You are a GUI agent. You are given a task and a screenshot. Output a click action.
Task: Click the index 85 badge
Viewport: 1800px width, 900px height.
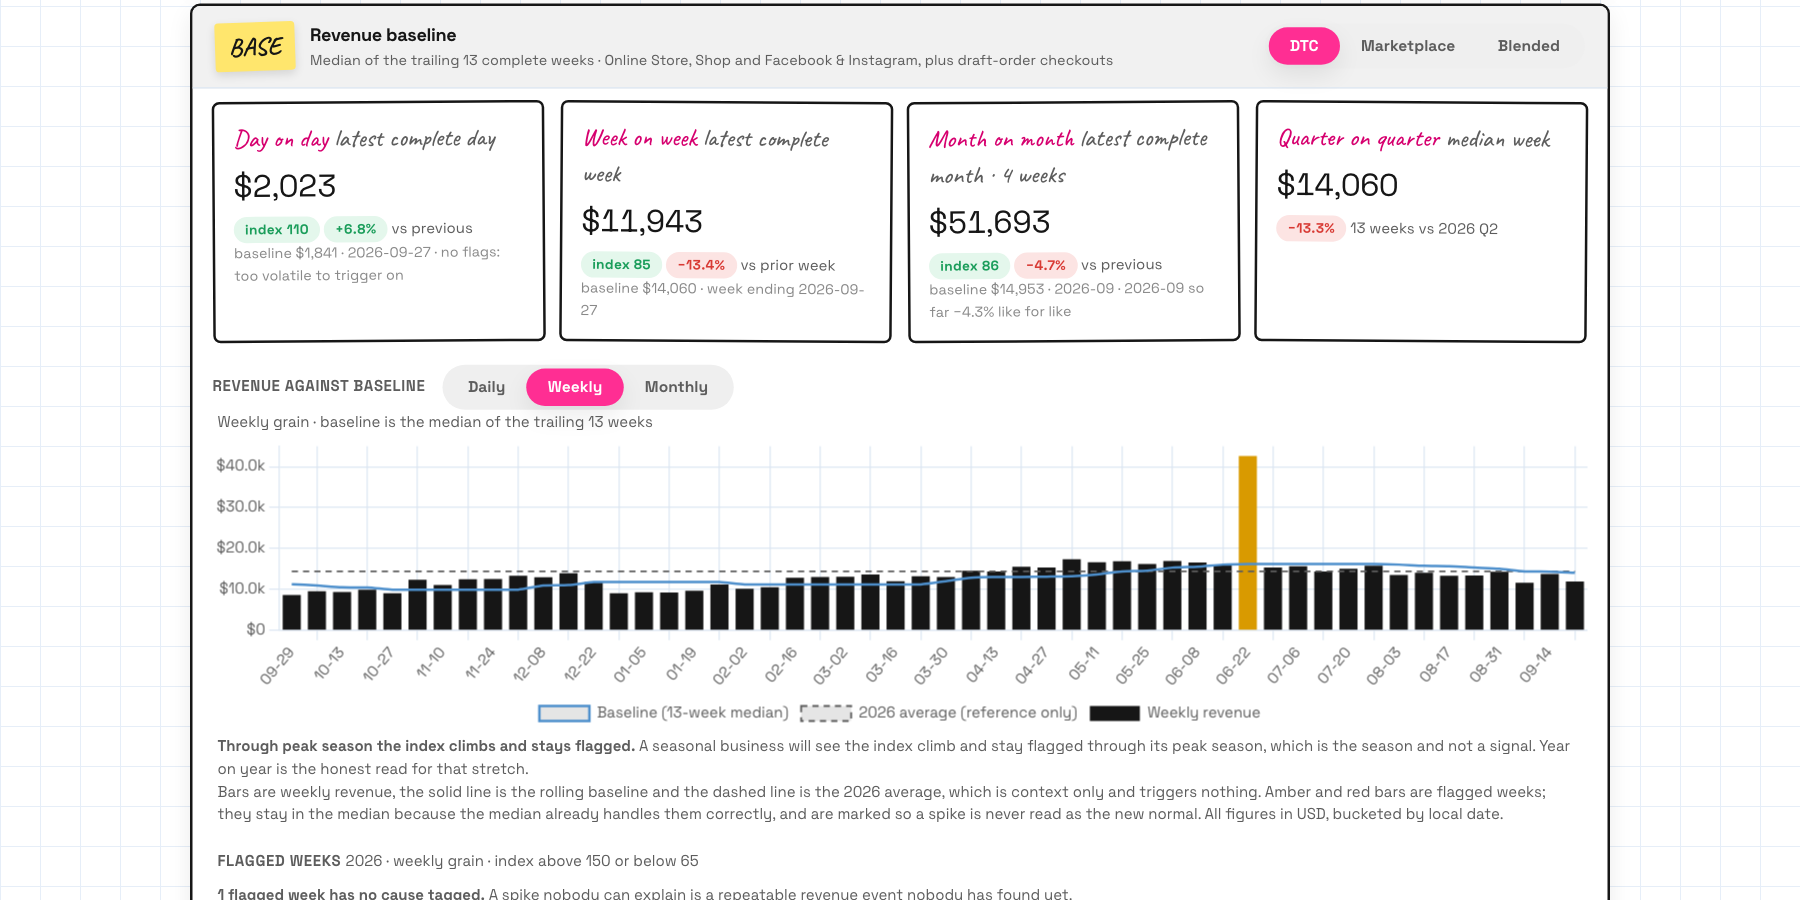[x=621, y=265]
